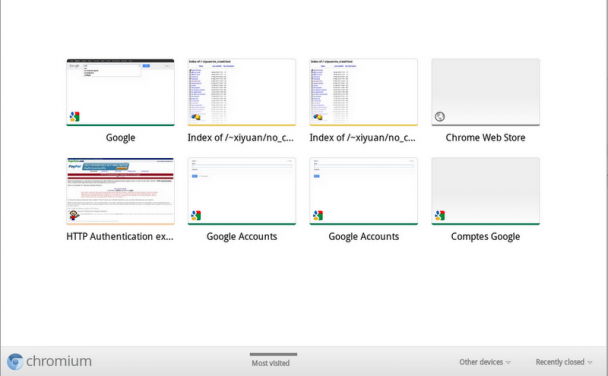The height and width of the screenshot is (376, 608).
Task: Open Index of thumbnail next to Chrome Web Store
Action: click(364, 92)
